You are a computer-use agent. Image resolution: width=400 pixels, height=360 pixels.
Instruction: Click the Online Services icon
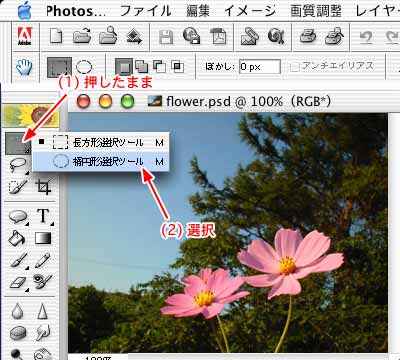pos(276,36)
